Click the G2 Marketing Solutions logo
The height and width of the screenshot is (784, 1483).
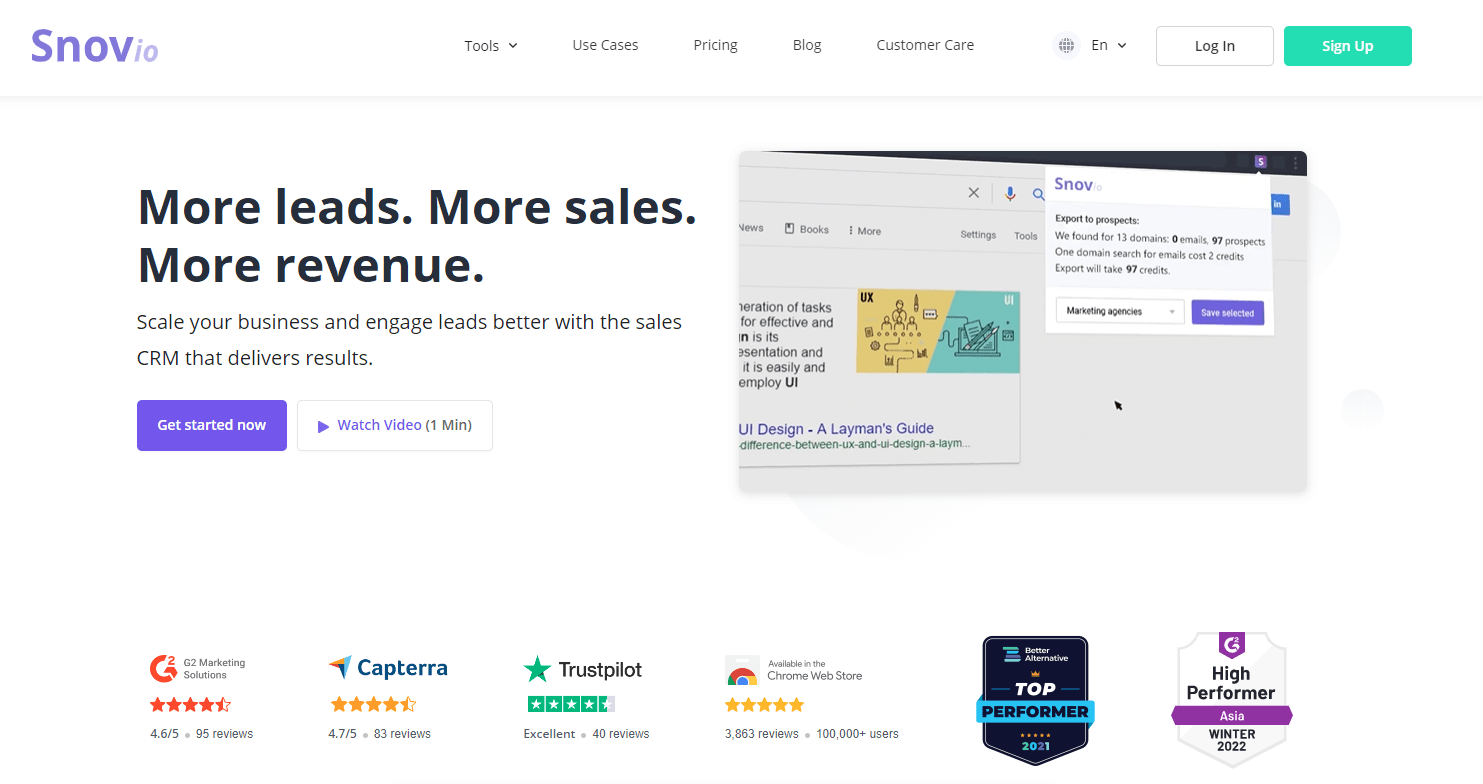pyautogui.click(x=198, y=668)
